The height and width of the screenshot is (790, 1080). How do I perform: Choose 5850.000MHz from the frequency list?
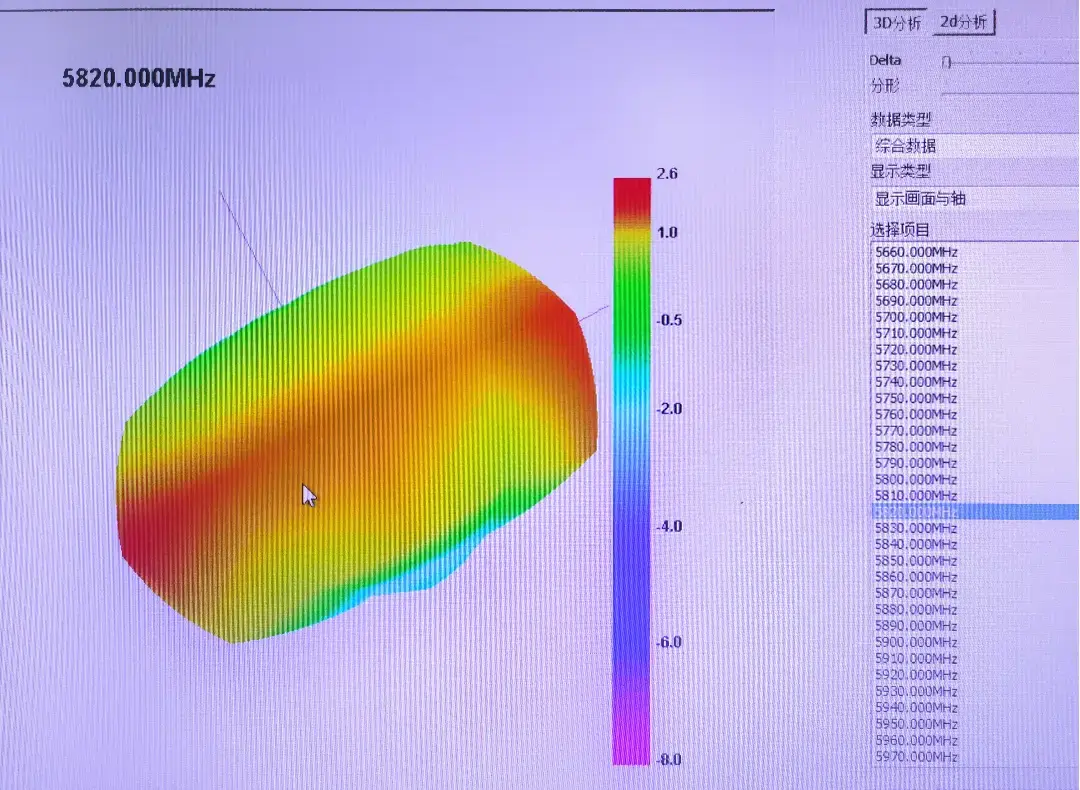coord(916,561)
